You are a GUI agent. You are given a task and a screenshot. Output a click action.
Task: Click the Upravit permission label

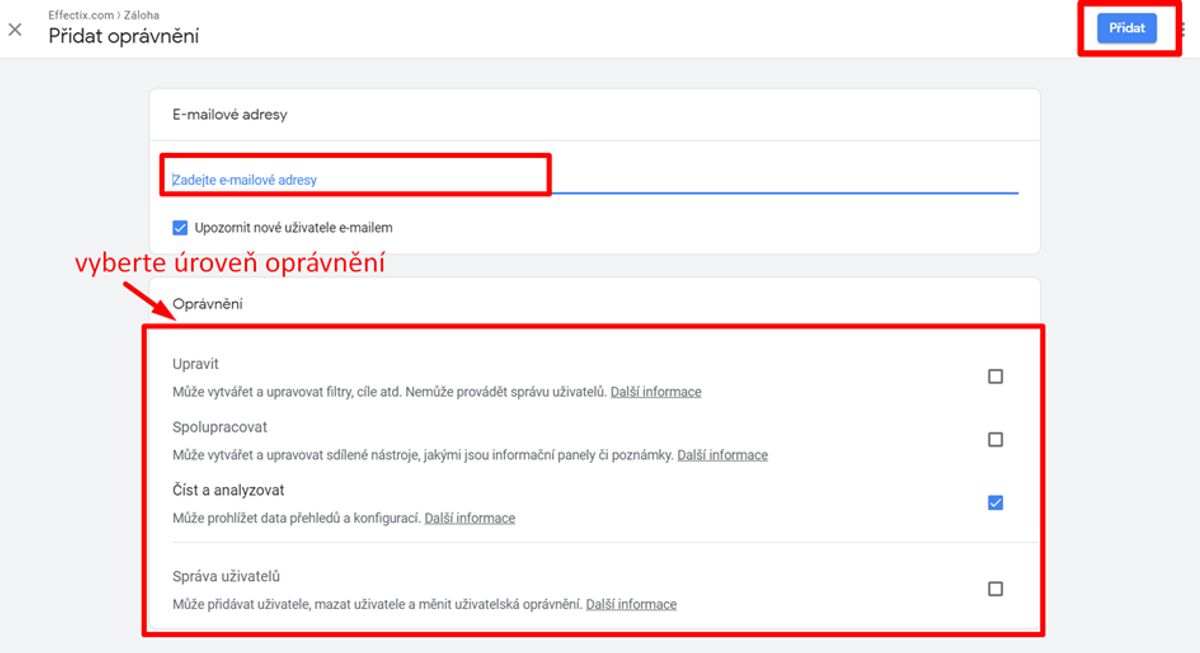[195, 364]
